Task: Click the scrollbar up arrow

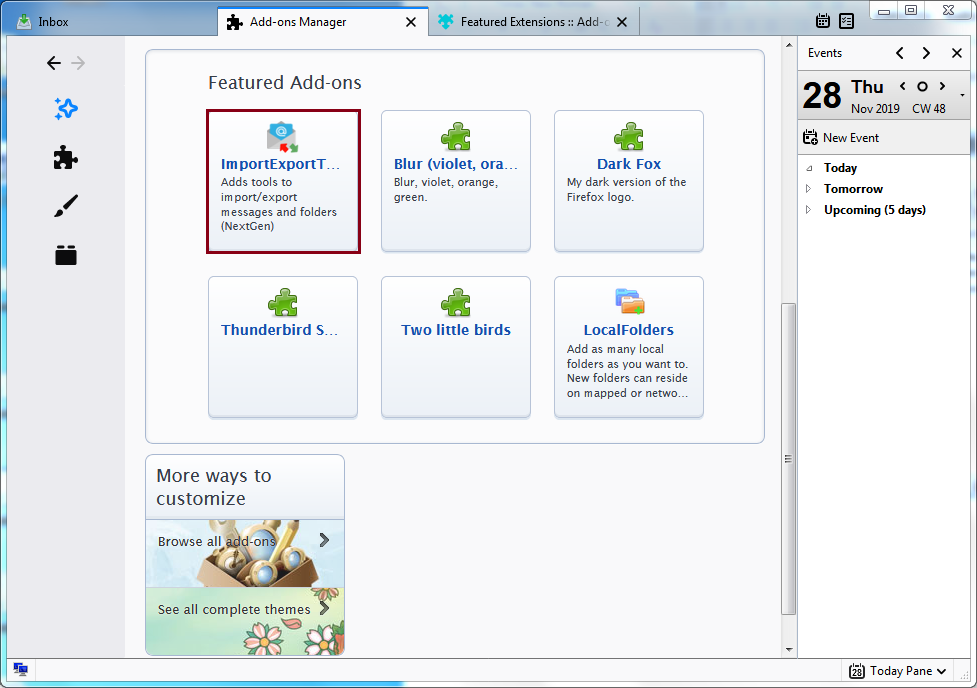Action: (x=789, y=45)
